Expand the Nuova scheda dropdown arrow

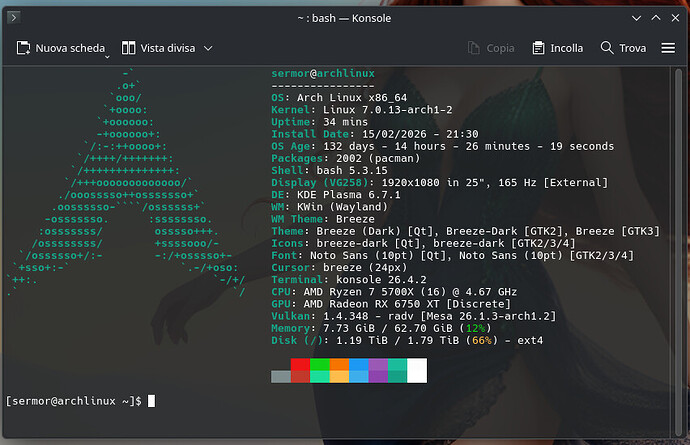coord(107,57)
